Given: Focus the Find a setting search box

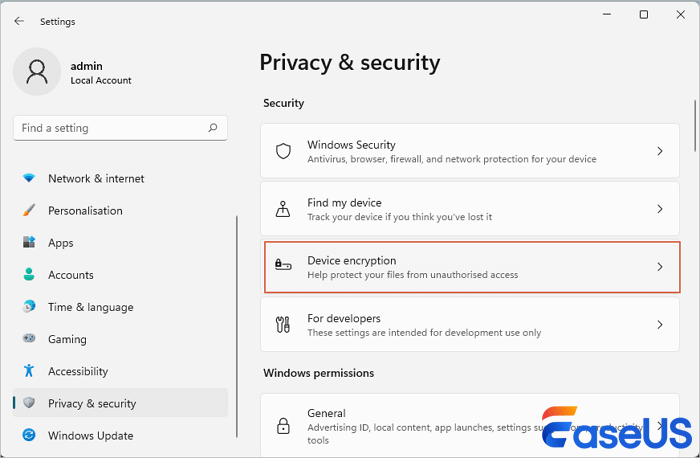Looking at the screenshot, I should coord(110,128).
